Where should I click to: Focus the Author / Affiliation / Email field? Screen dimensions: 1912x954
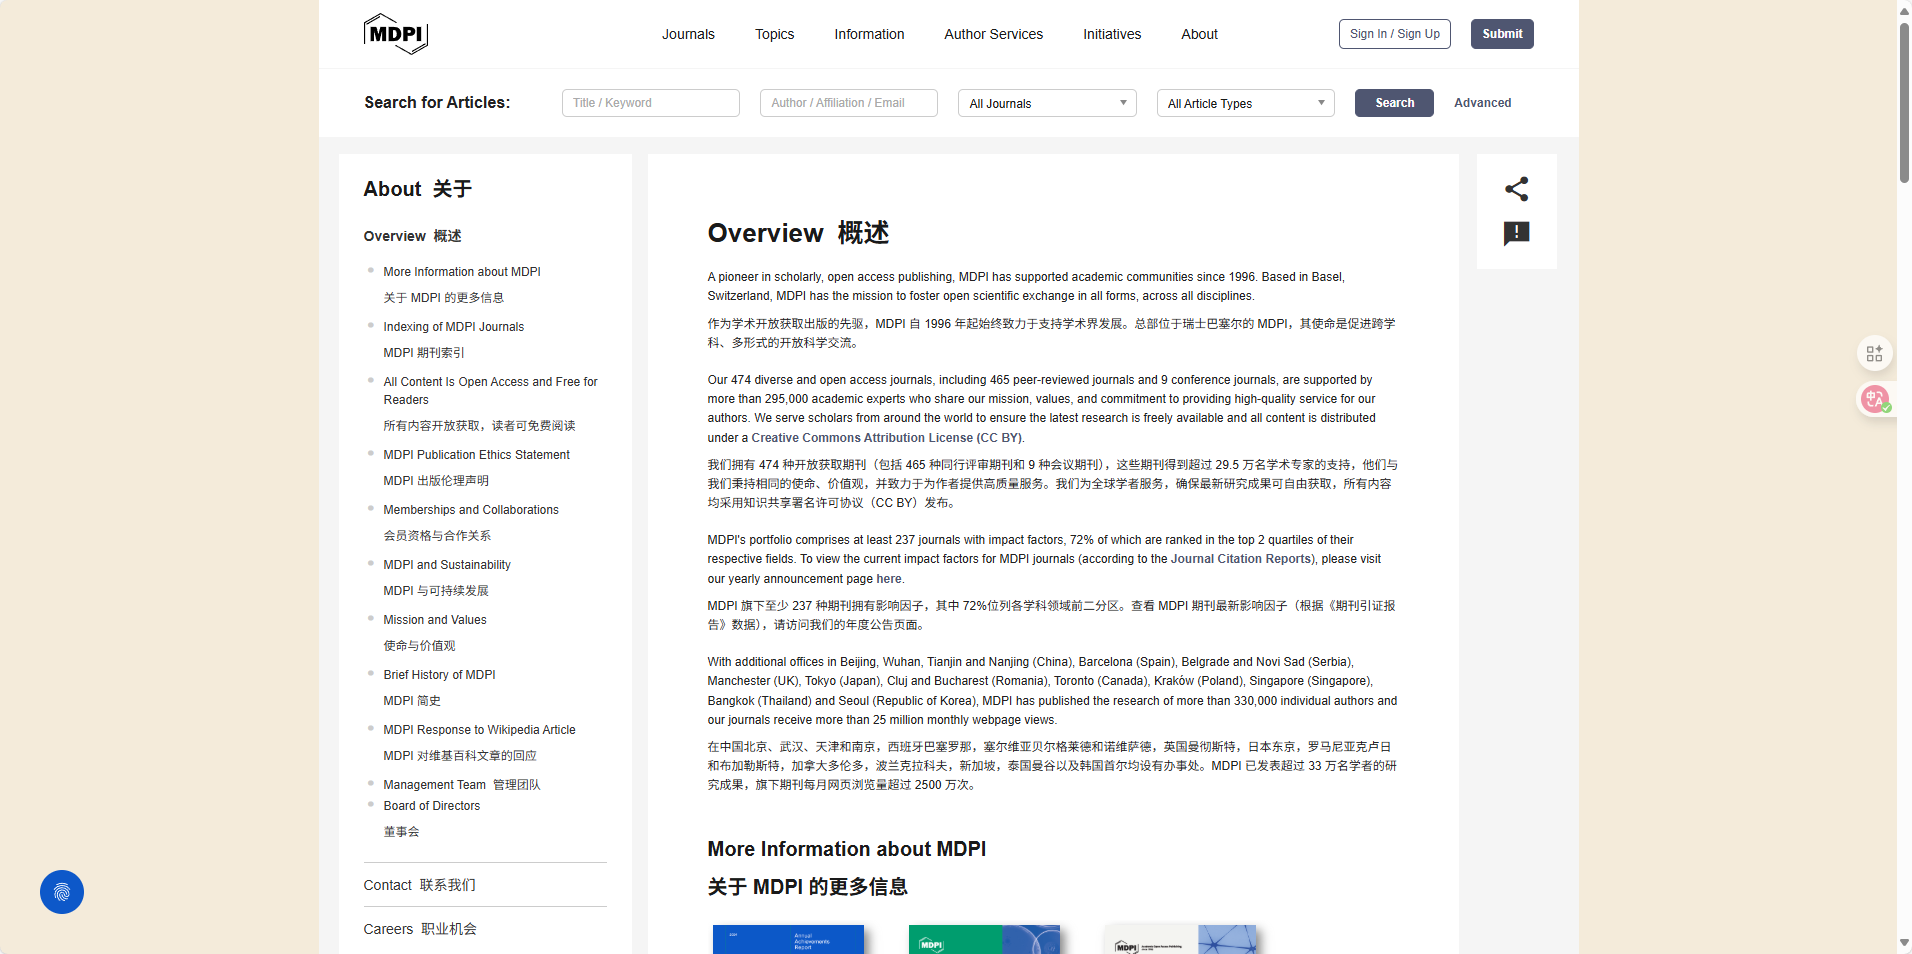tap(848, 103)
